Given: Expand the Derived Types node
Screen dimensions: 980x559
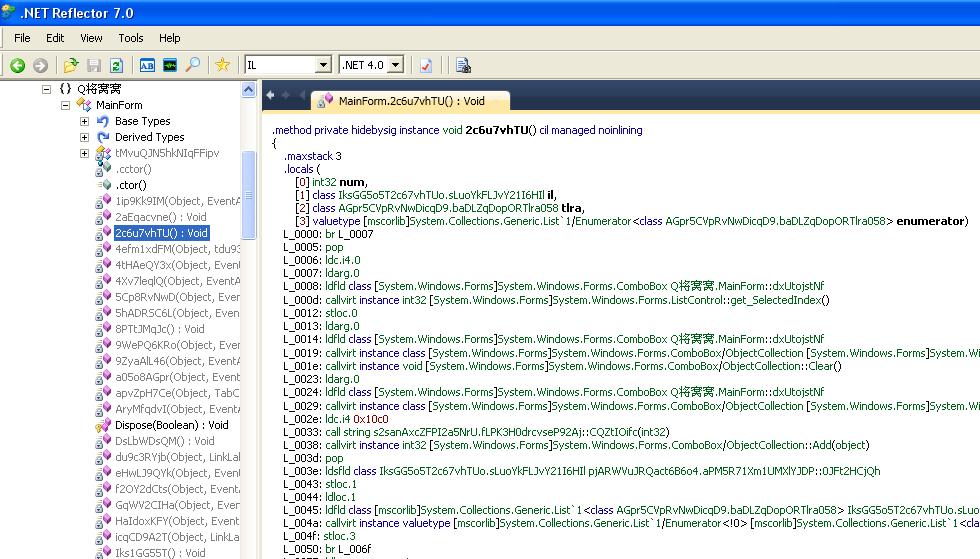Looking at the screenshot, I should pyautogui.click(x=84, y=138).
